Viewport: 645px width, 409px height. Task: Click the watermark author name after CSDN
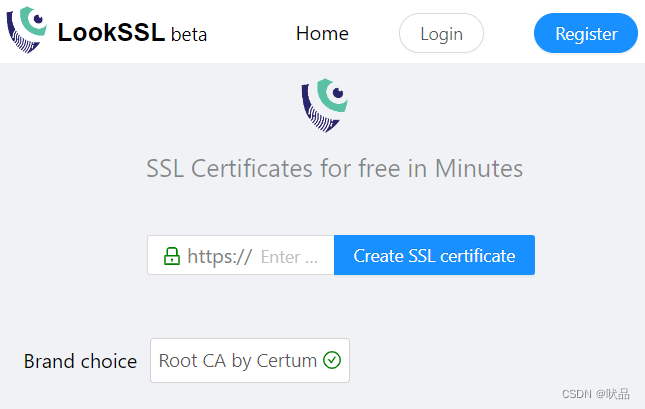click(617, 394)
